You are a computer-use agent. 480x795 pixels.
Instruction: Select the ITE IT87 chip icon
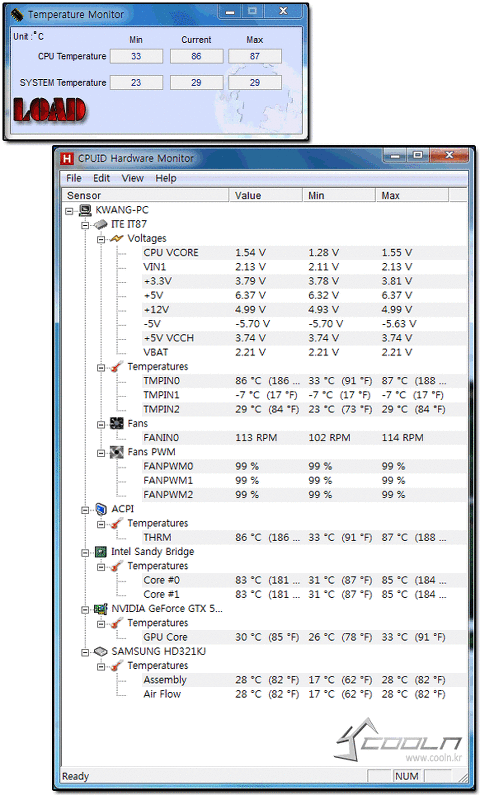[101, 224]
